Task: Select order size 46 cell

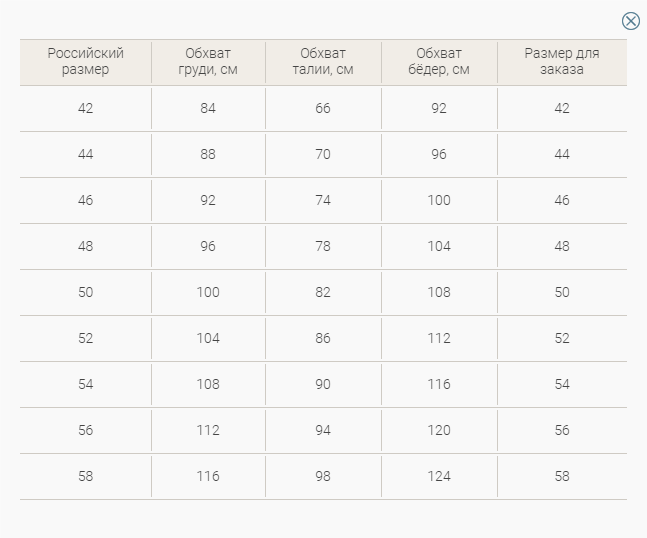Action: click(562, 201)
